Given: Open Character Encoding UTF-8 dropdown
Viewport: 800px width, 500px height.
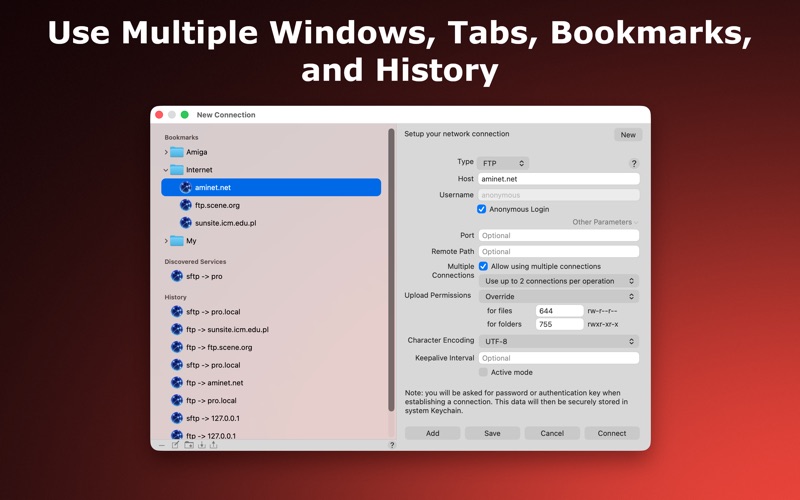Looking at the screenshot, I should tap(559, 341).
